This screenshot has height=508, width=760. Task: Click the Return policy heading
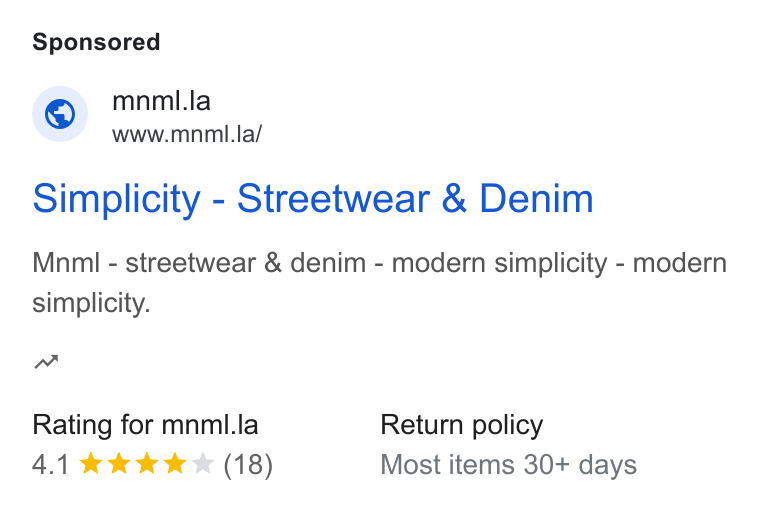461,425
